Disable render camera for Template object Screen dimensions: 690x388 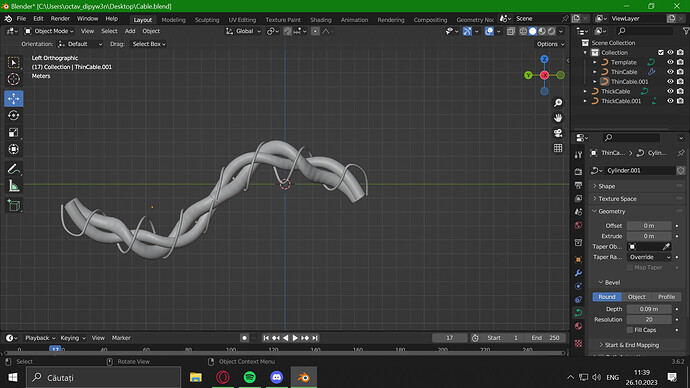click(680, 62)
